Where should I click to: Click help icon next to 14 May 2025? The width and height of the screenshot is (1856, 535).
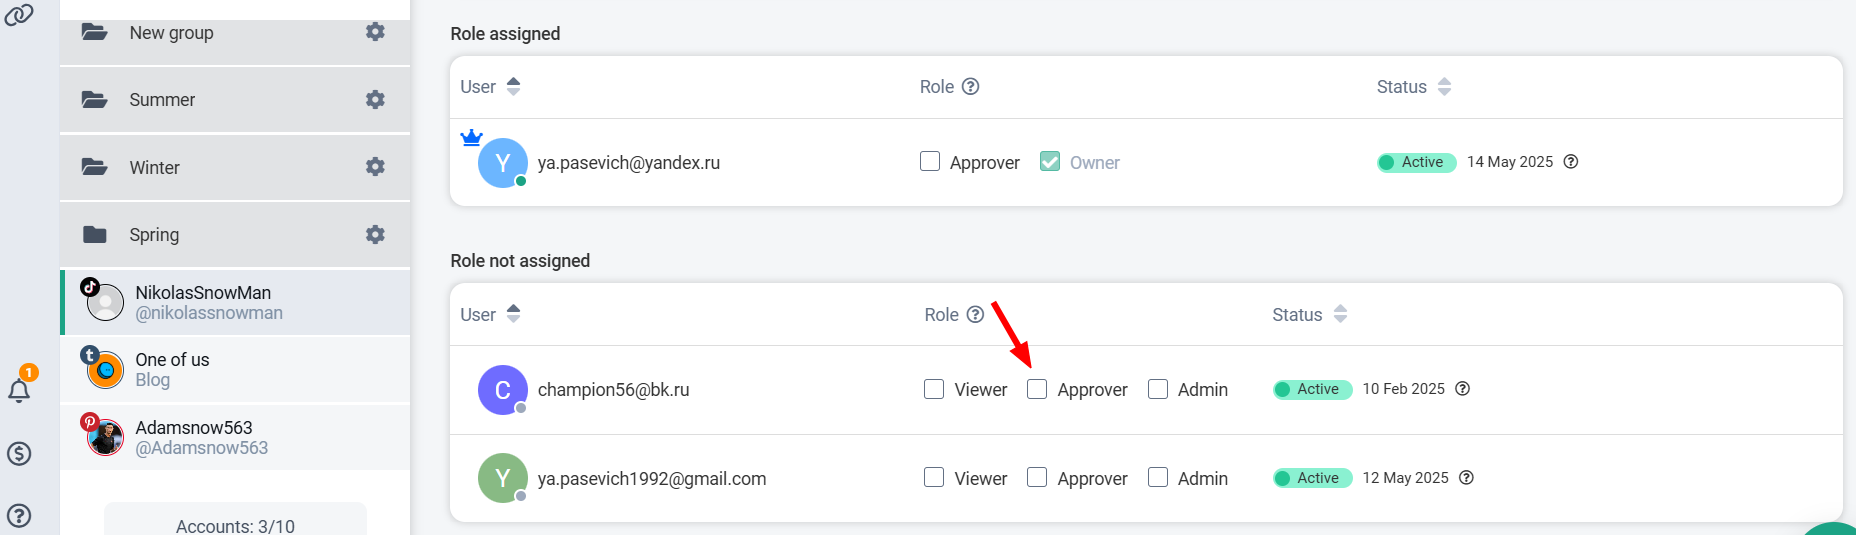coord(1571,162)
